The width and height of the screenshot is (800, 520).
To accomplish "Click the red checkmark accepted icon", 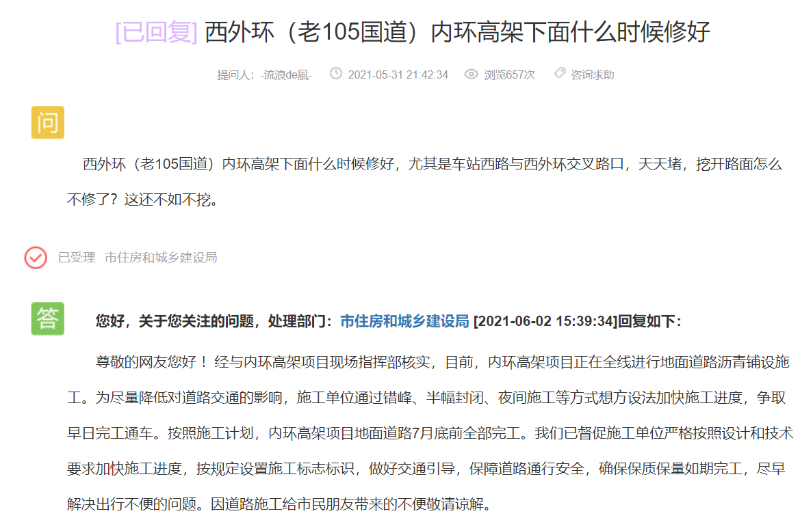I will pos(36,258).
